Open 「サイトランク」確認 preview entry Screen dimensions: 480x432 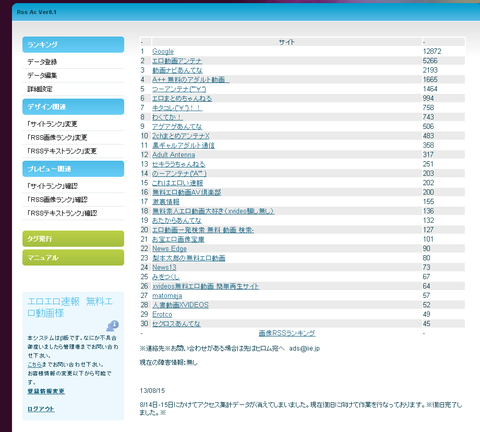(52, 186)
